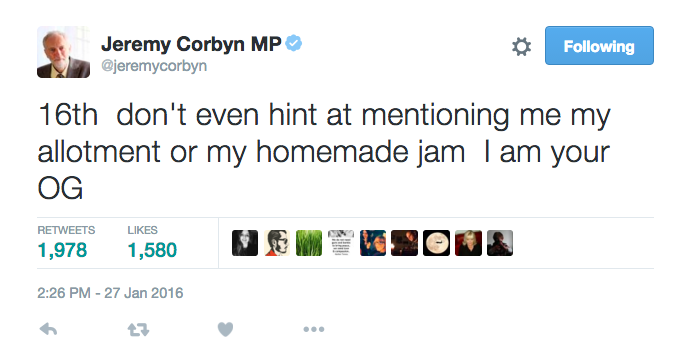The width and height of the screenshot is (683, 361).
Task: Open the gear settings dropdown
Action: (x=521, y=47)
